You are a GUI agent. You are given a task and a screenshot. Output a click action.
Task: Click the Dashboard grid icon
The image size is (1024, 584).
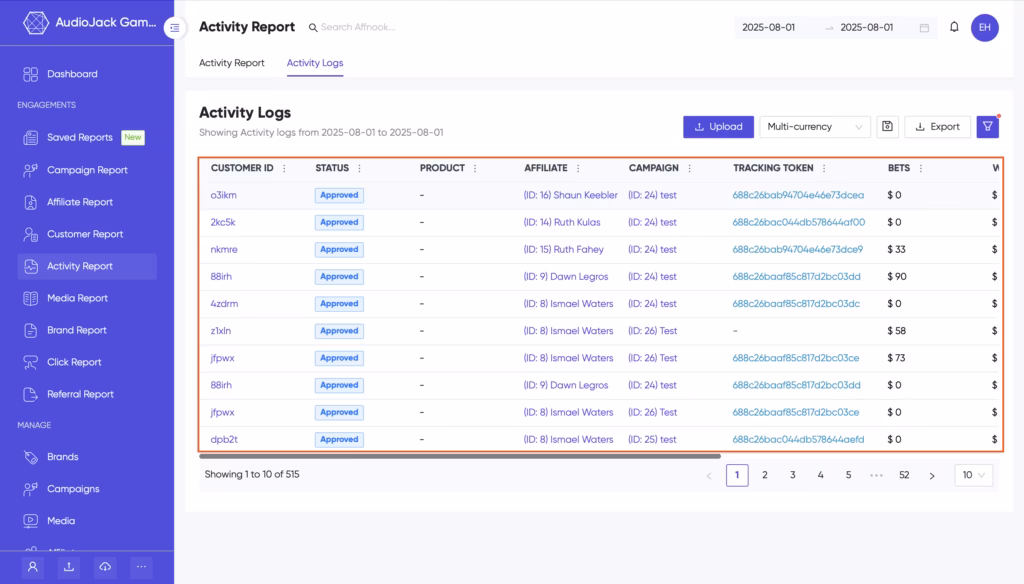pyautogui.click(x=31, y=74)
